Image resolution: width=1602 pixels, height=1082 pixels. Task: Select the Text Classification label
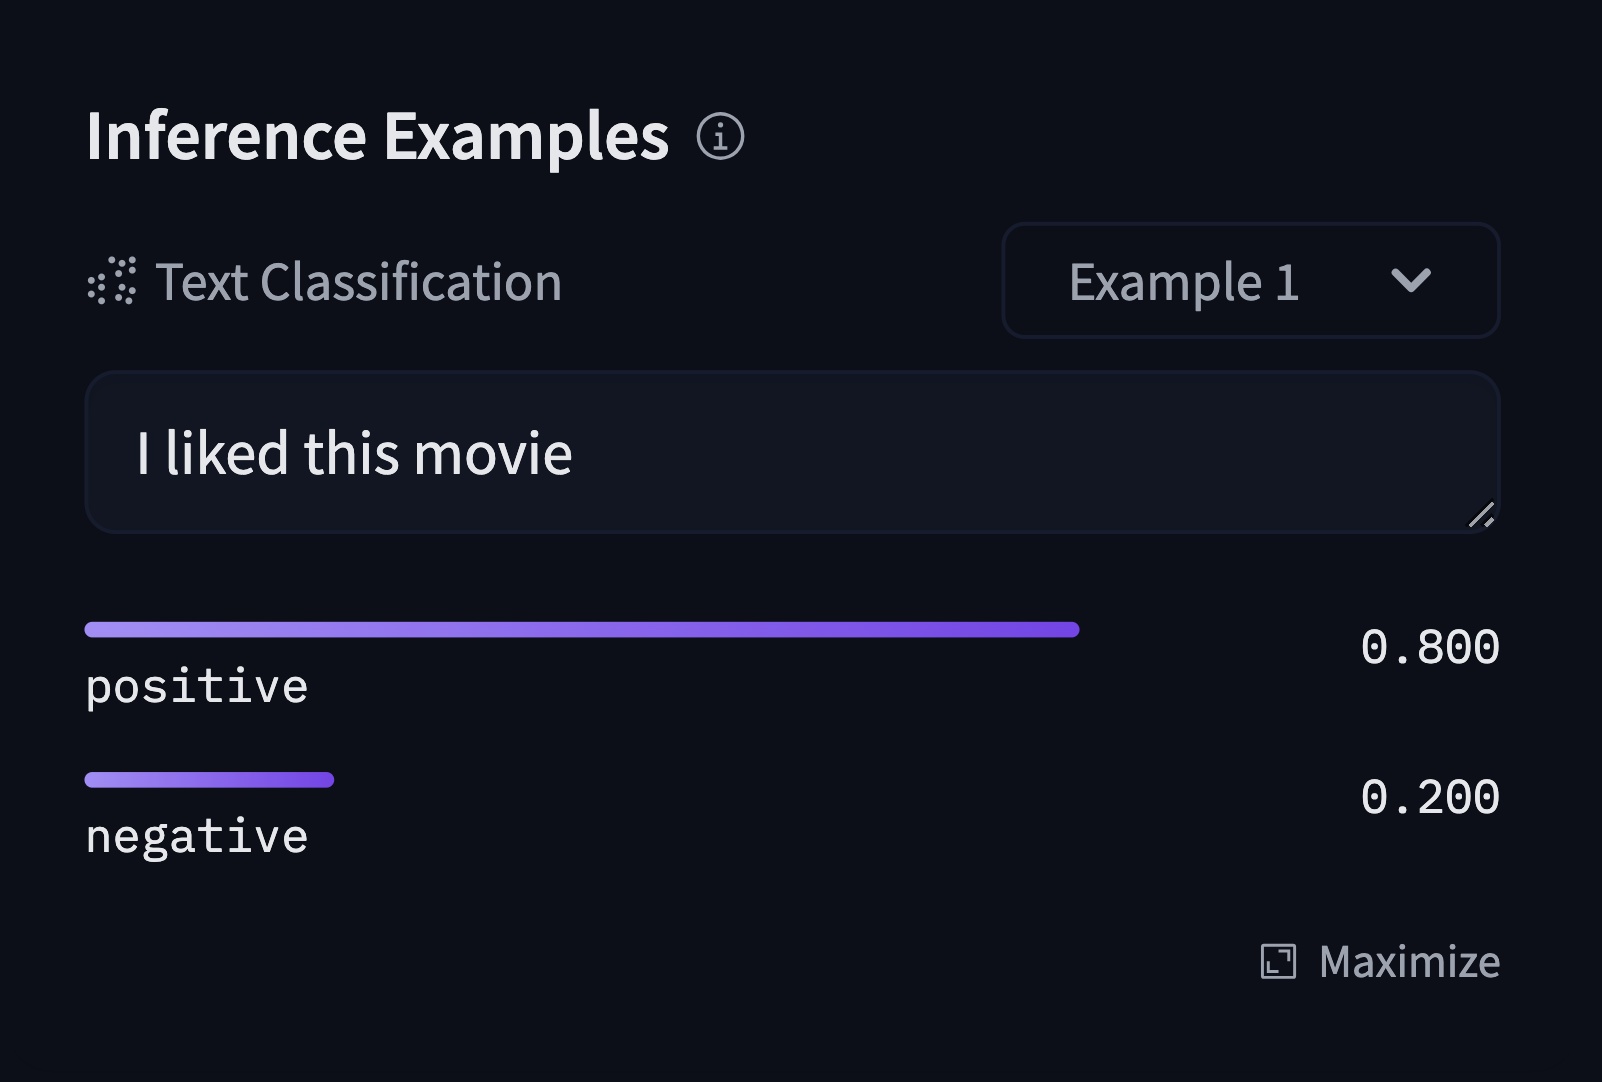click(359, 282)
